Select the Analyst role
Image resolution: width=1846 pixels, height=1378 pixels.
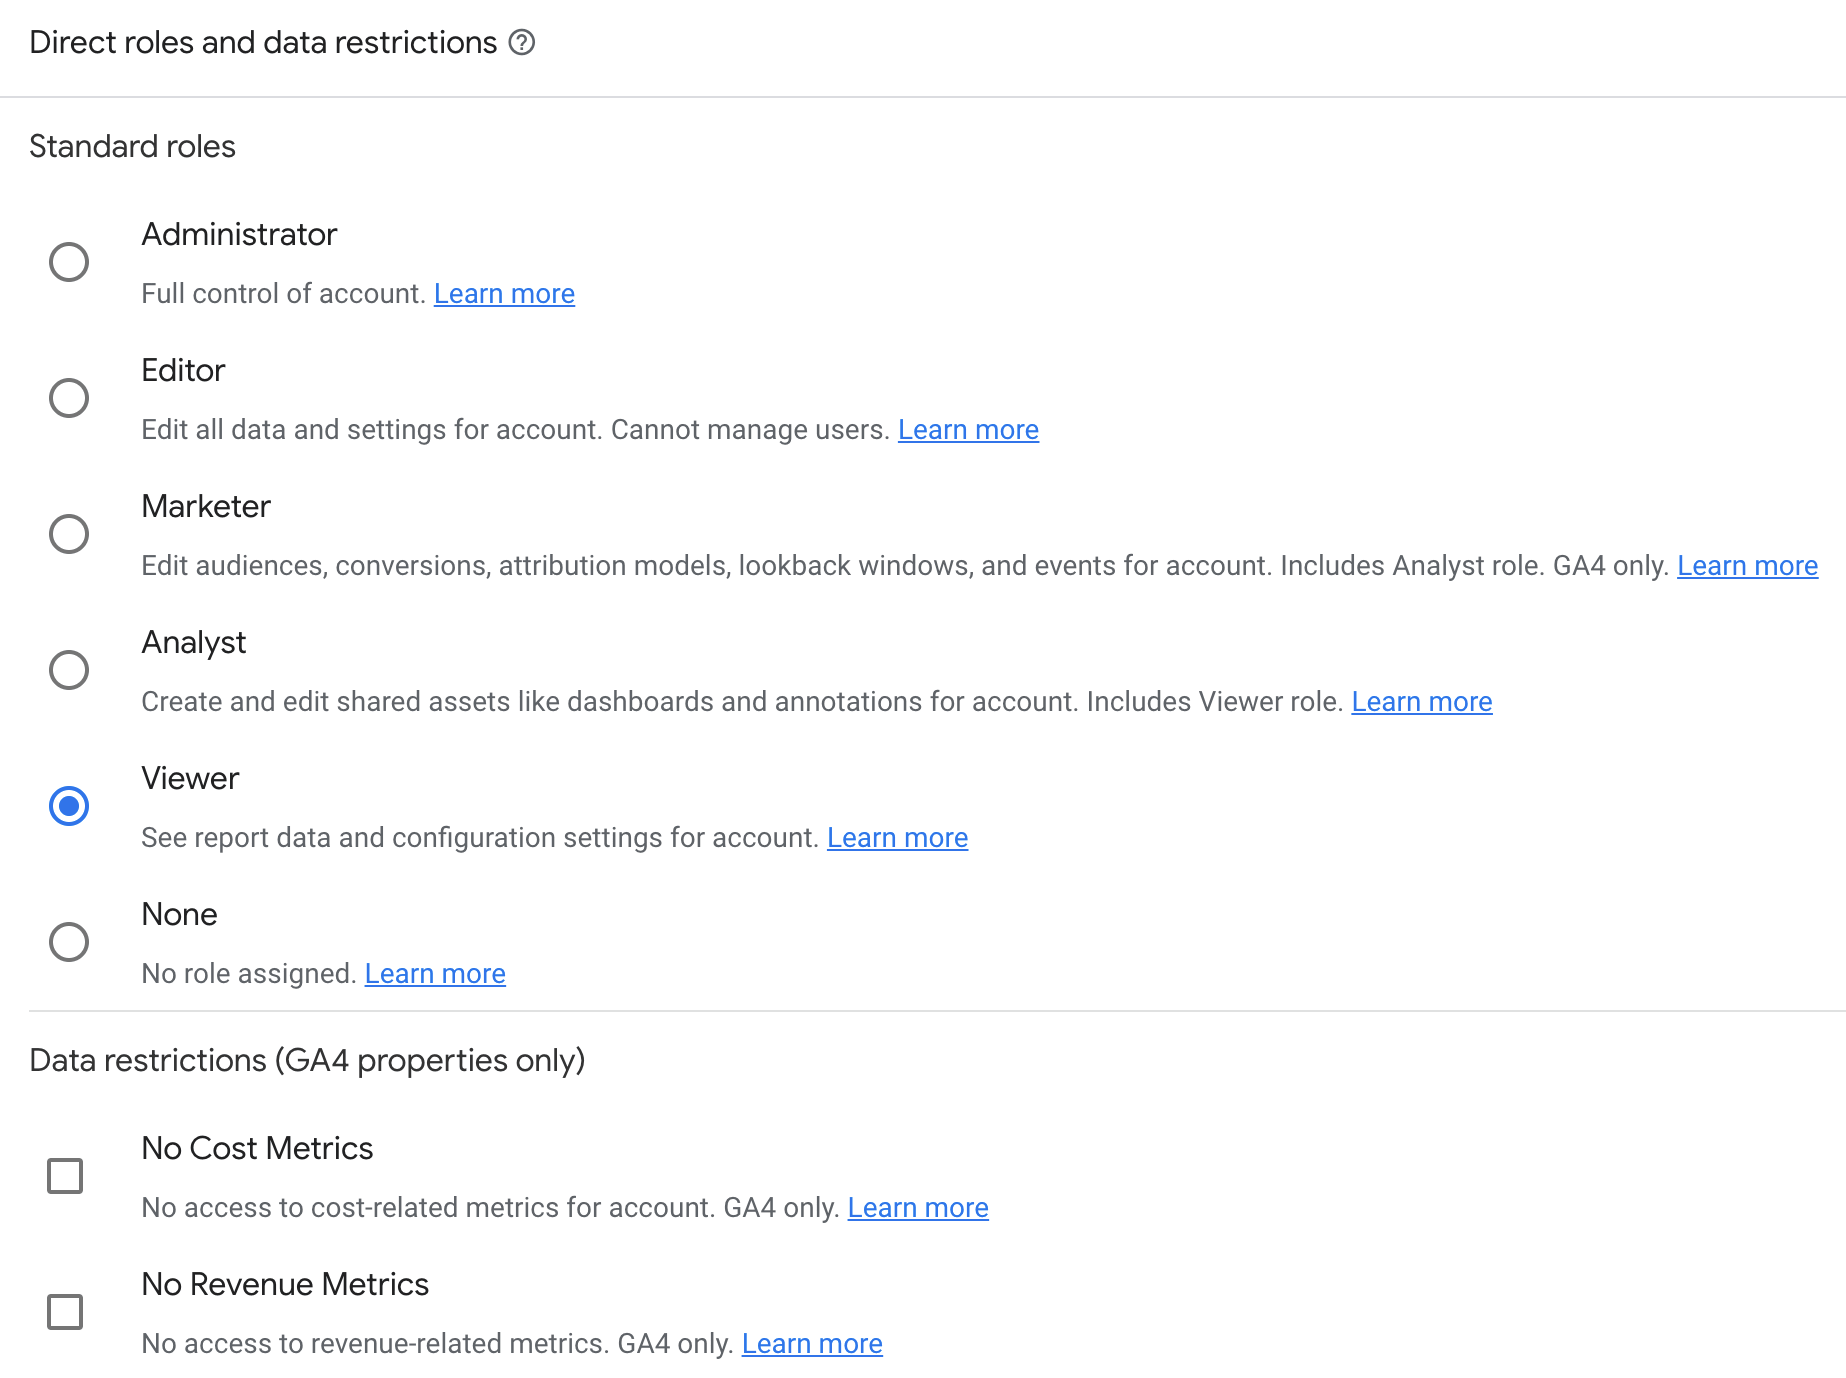[68, 670]
